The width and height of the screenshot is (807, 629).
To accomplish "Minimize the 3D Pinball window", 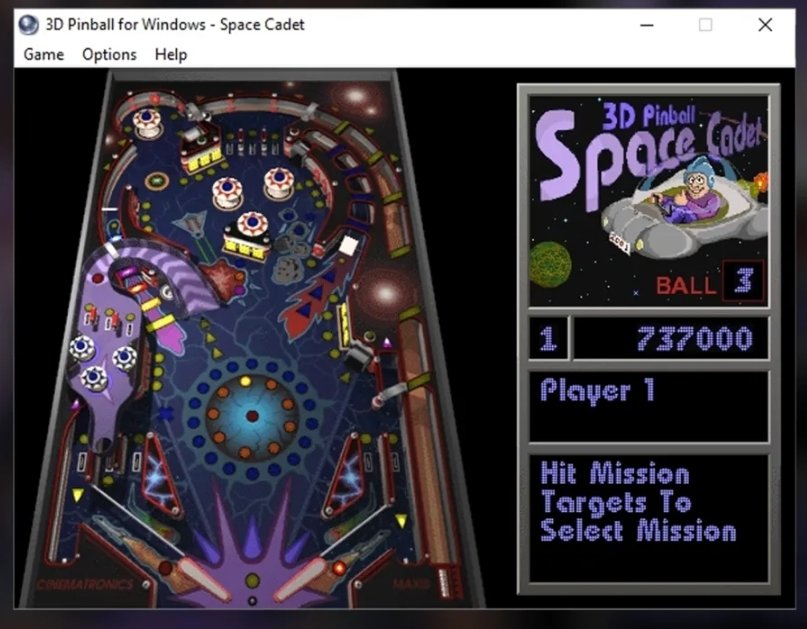I will 647,25.
